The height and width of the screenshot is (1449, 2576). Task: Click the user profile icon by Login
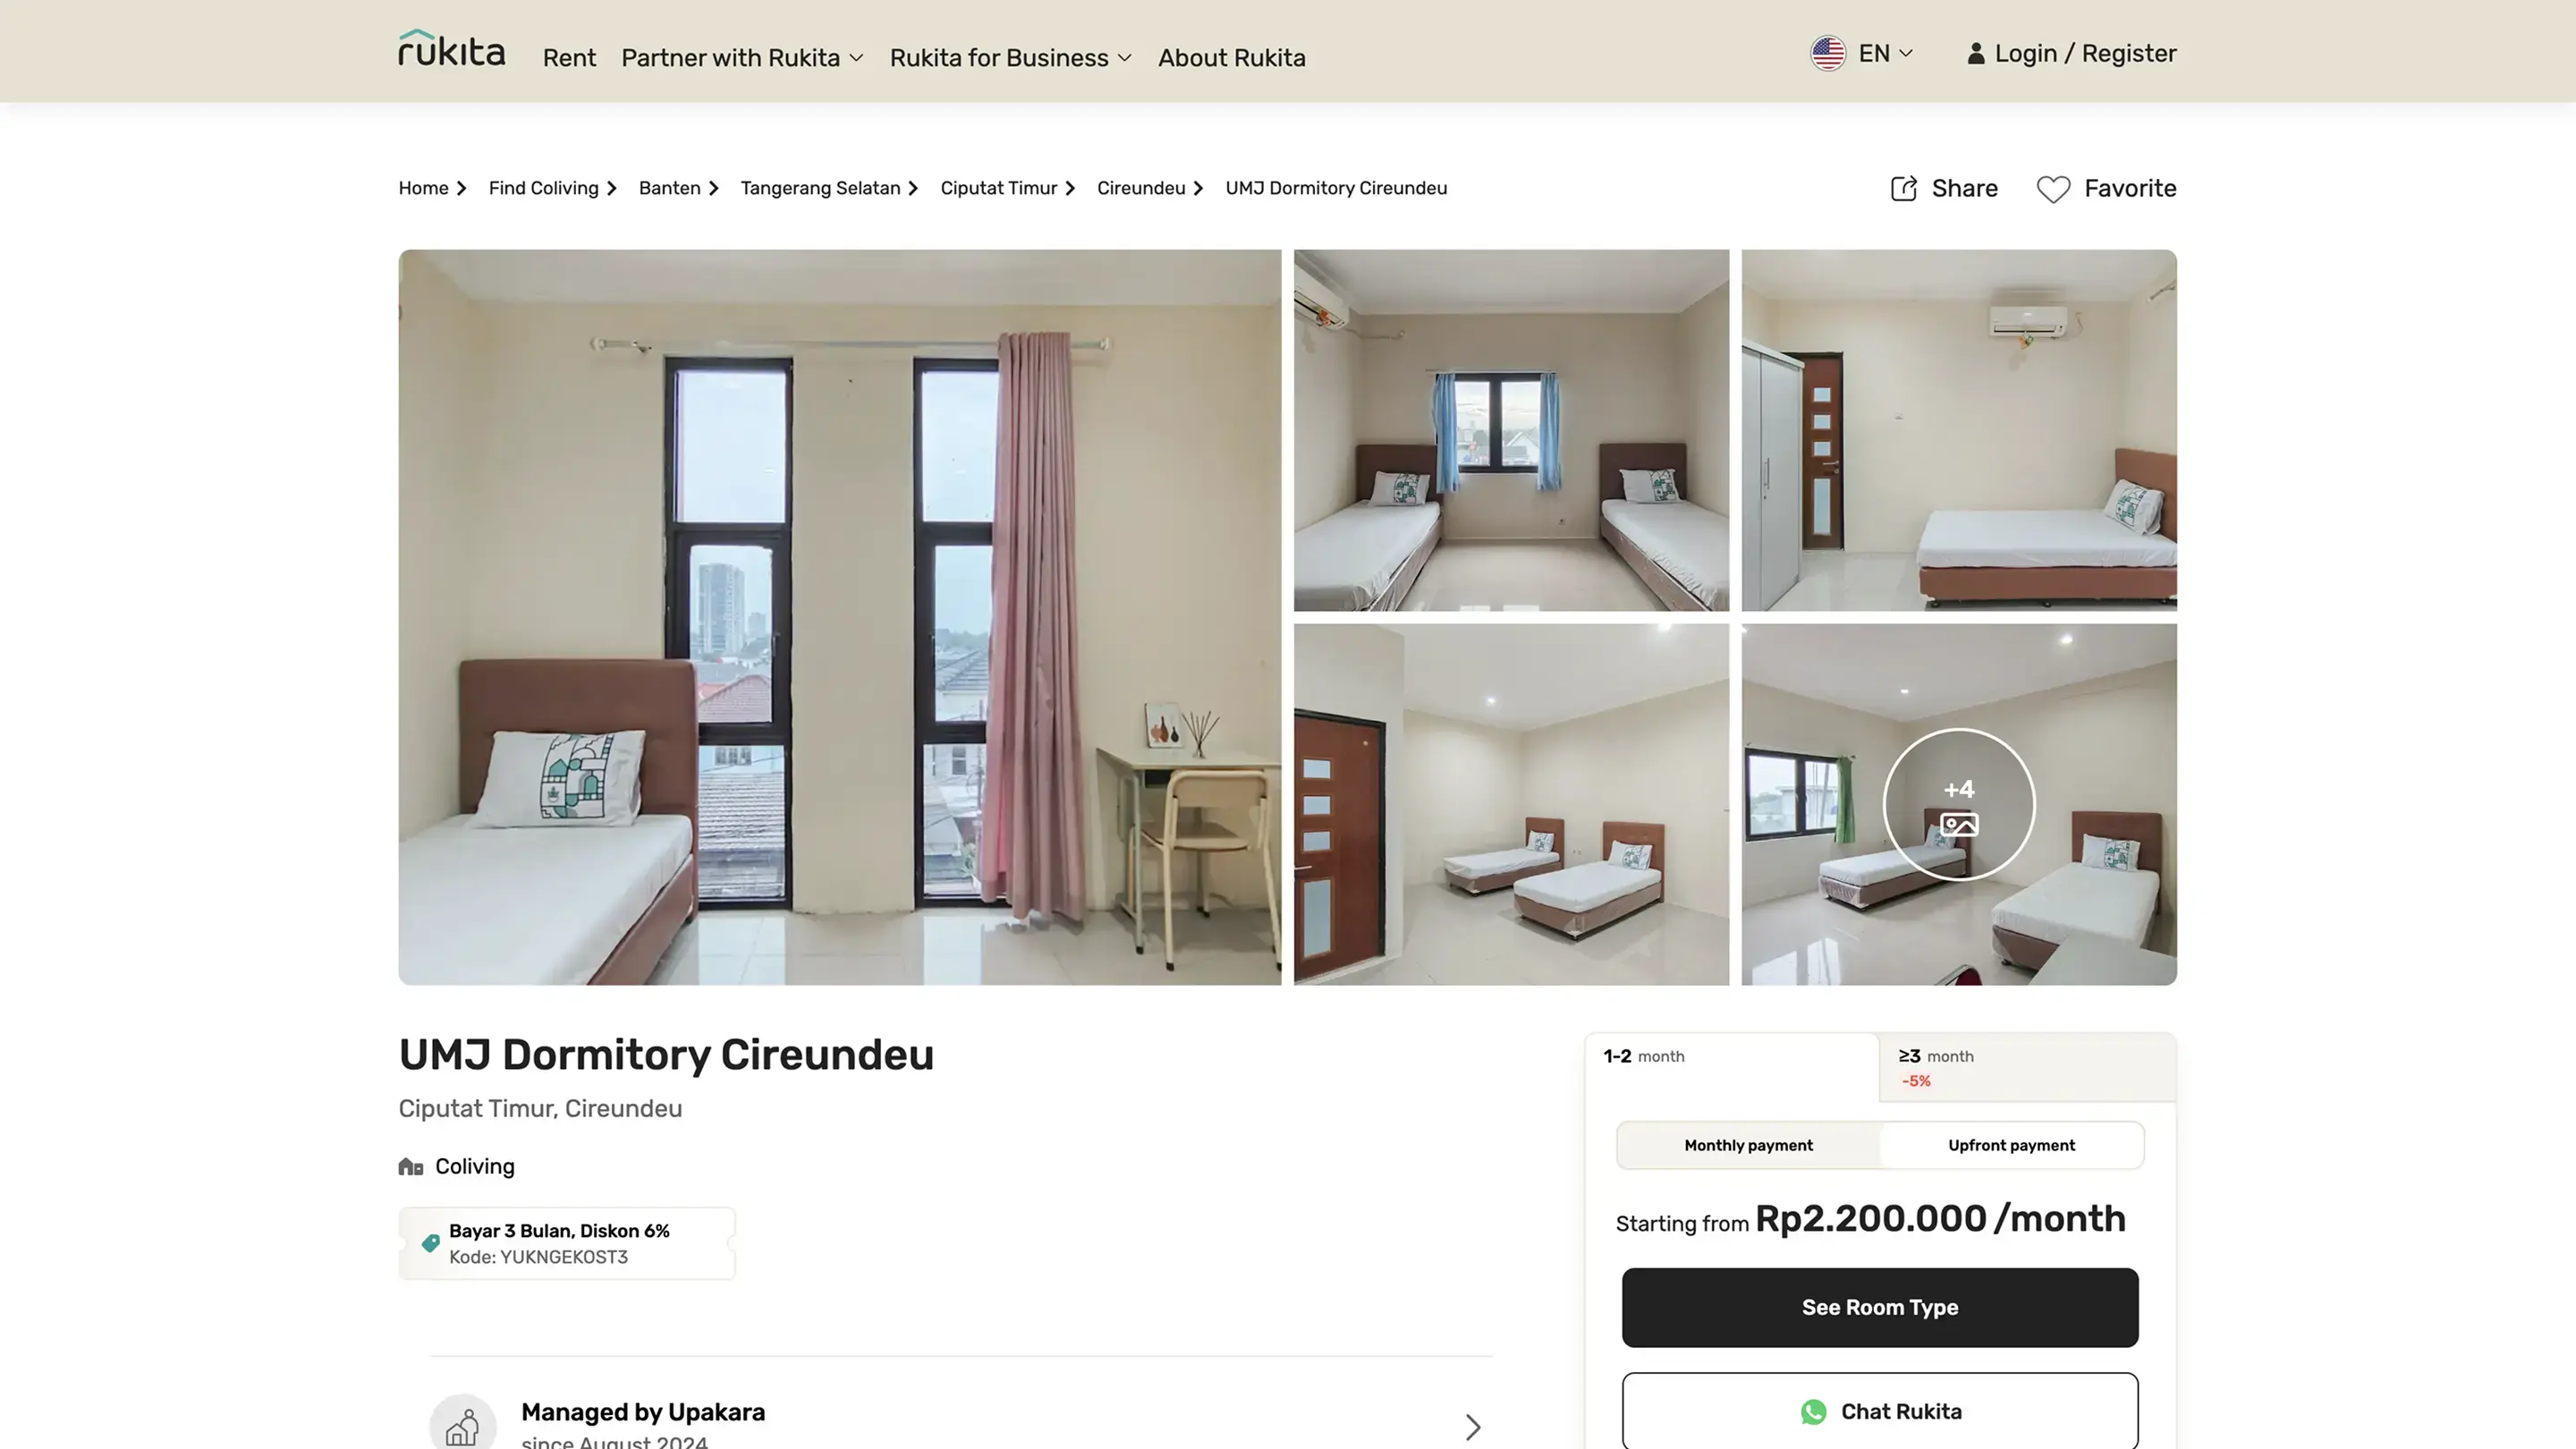[1976, 54]
